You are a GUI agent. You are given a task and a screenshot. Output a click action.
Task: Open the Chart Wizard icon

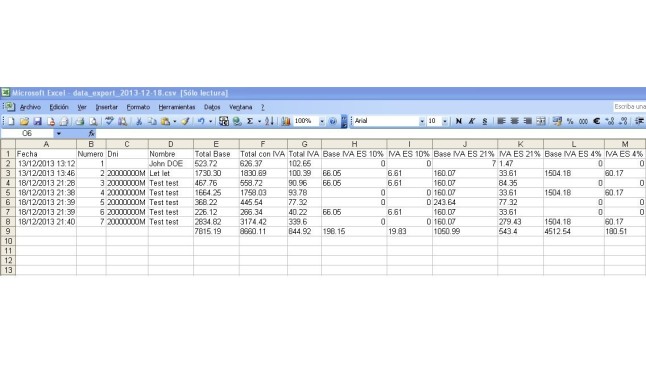[286, 121]
